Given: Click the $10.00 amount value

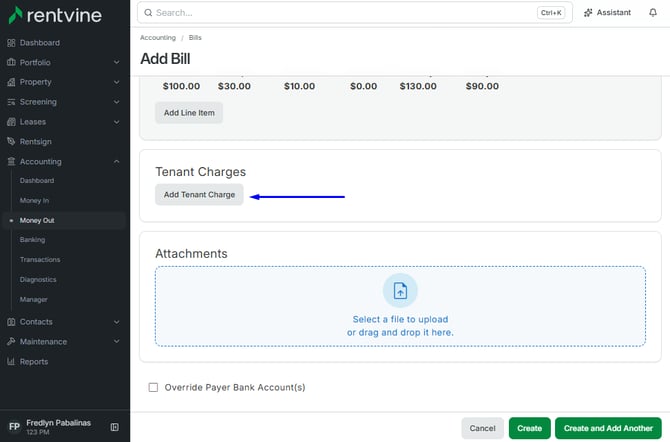Looking at the screenshot, I should 300,86.
